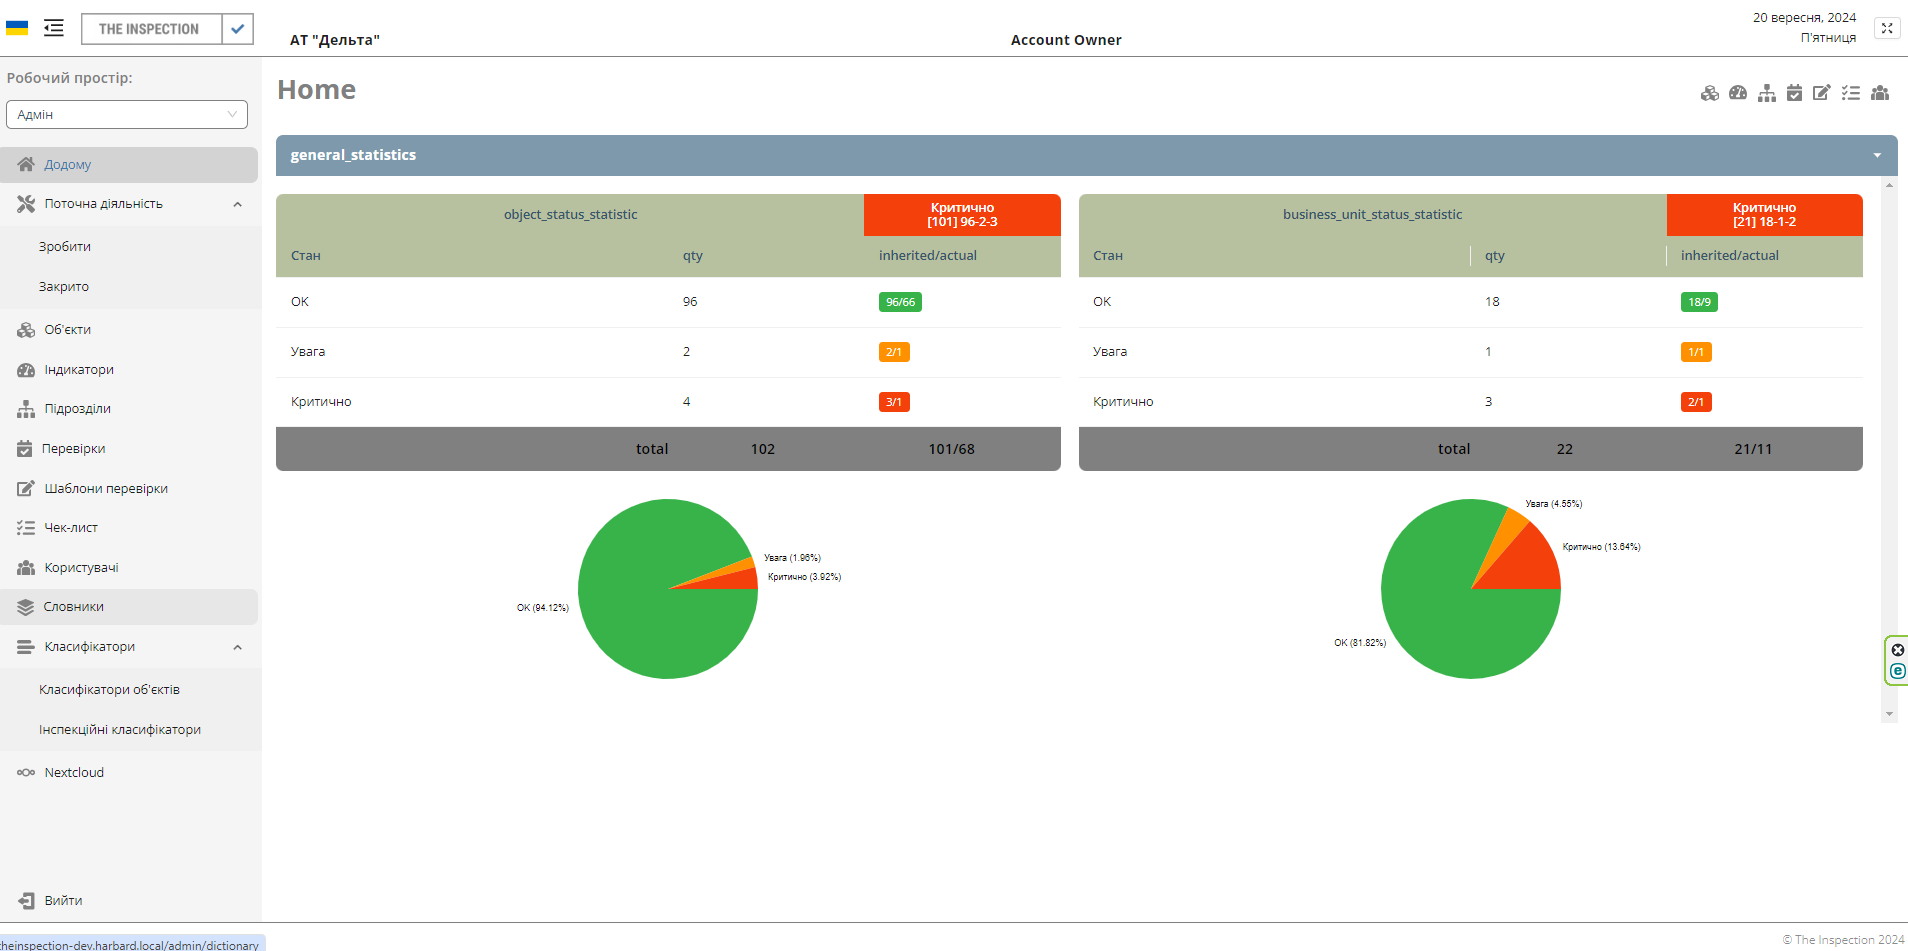This screenshot has height=951, width=1908.
Task: Open the Nextcloud link in sidebar
Action: pyautogui.click(x=74, y=773)
